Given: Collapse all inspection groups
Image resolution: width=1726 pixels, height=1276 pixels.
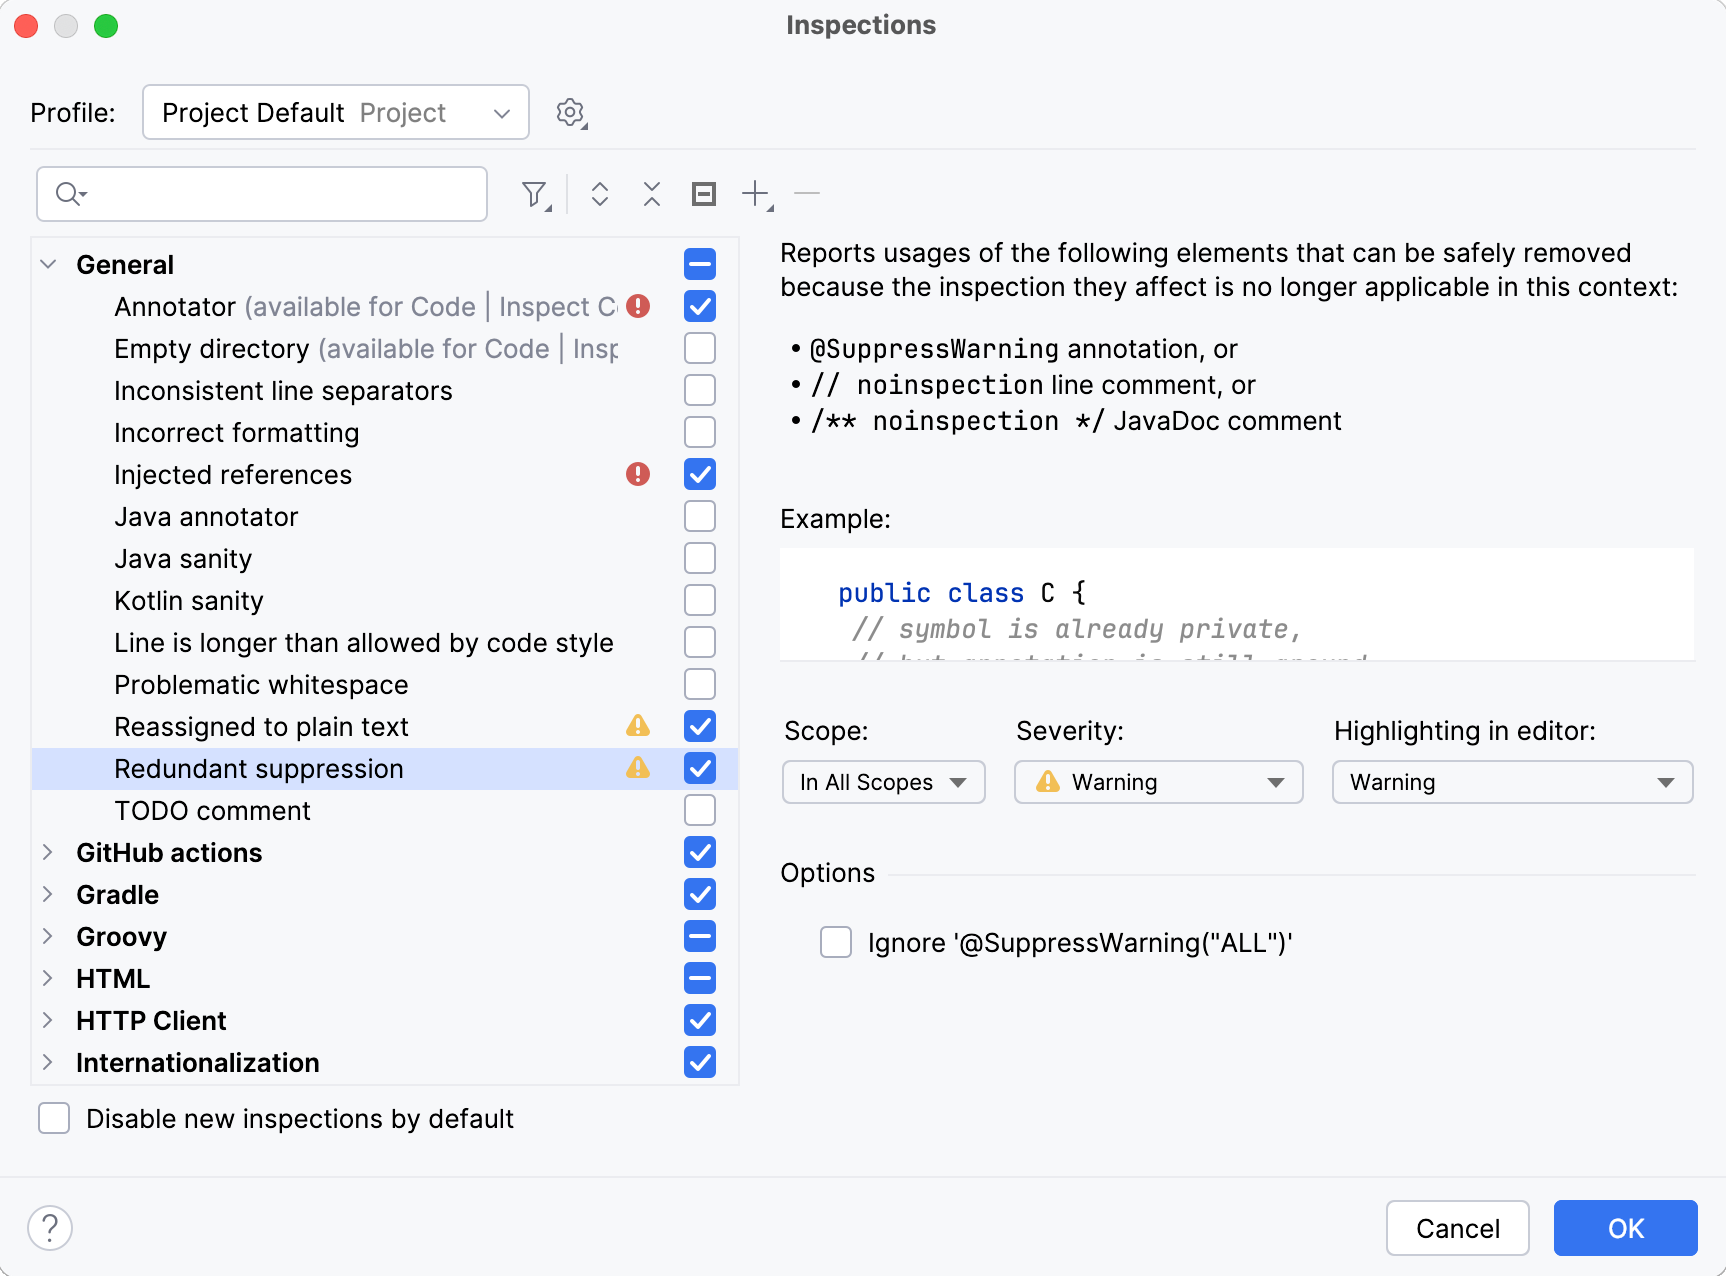Looking at the screenshot, I should [651, 193].
